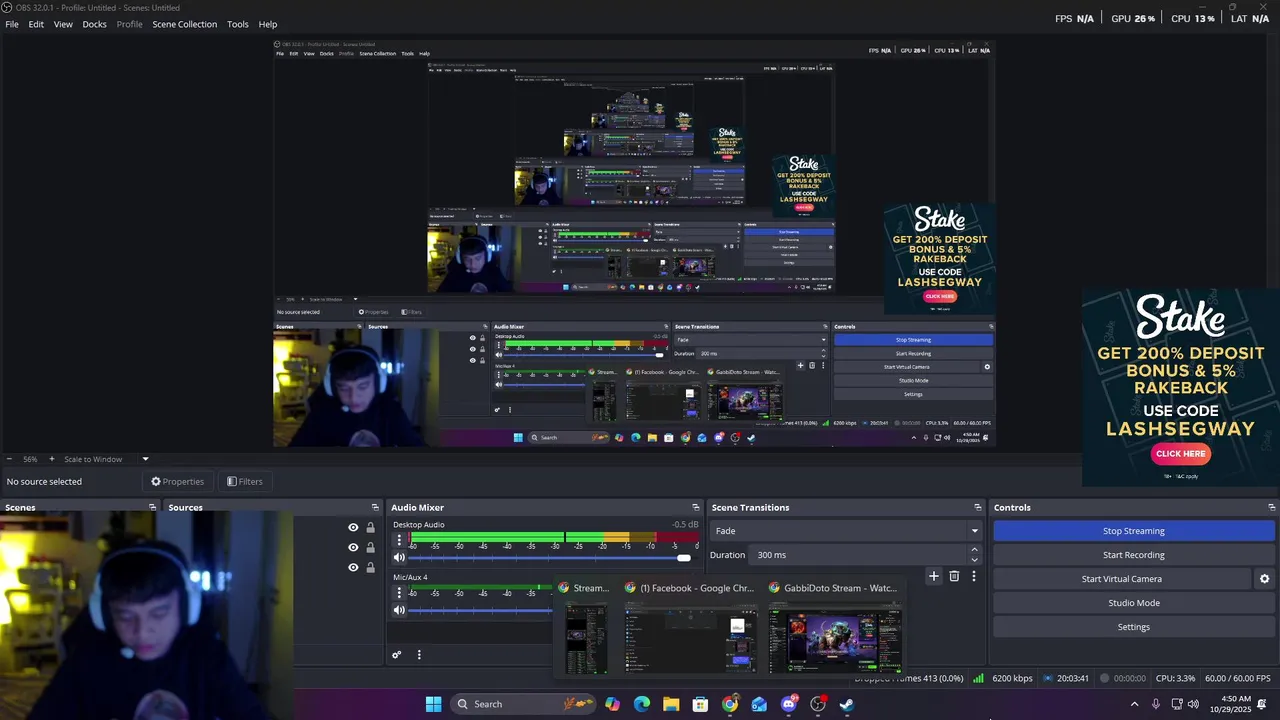Increase Duration with up arrow
Image resolution: width=1280 pixels, height=720 pixels.
974,550
